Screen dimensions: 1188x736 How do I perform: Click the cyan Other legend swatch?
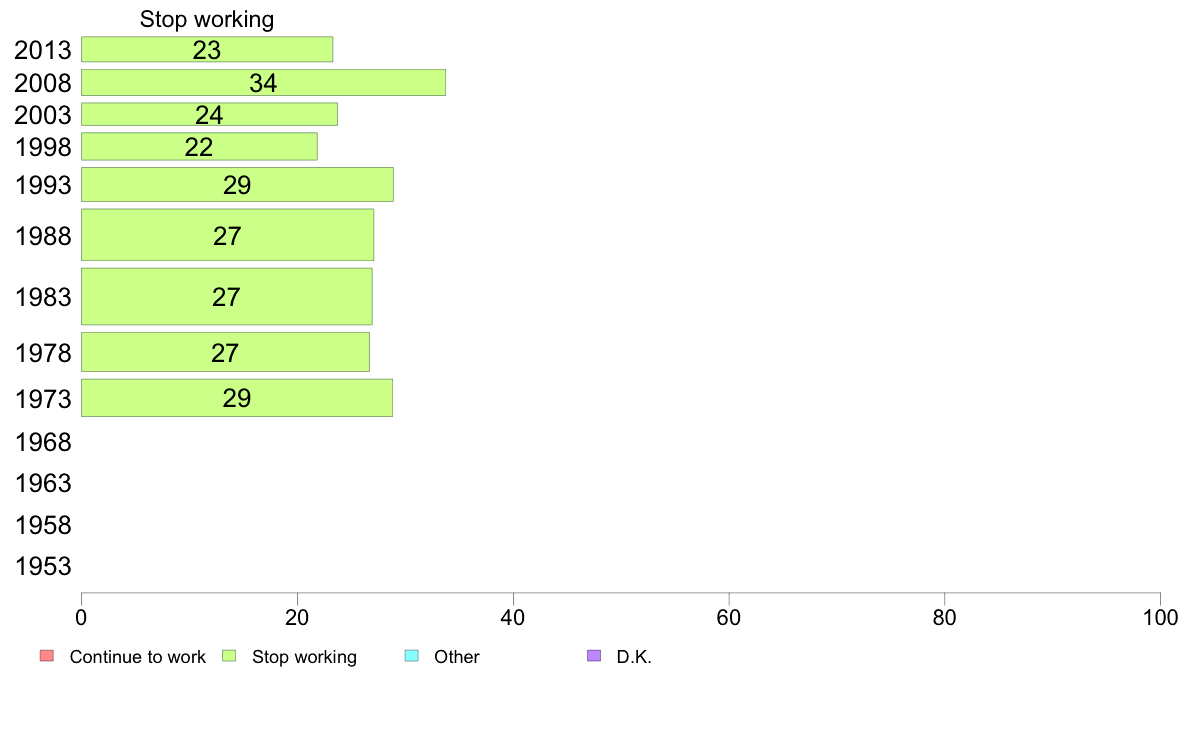[x=411, y=656]
